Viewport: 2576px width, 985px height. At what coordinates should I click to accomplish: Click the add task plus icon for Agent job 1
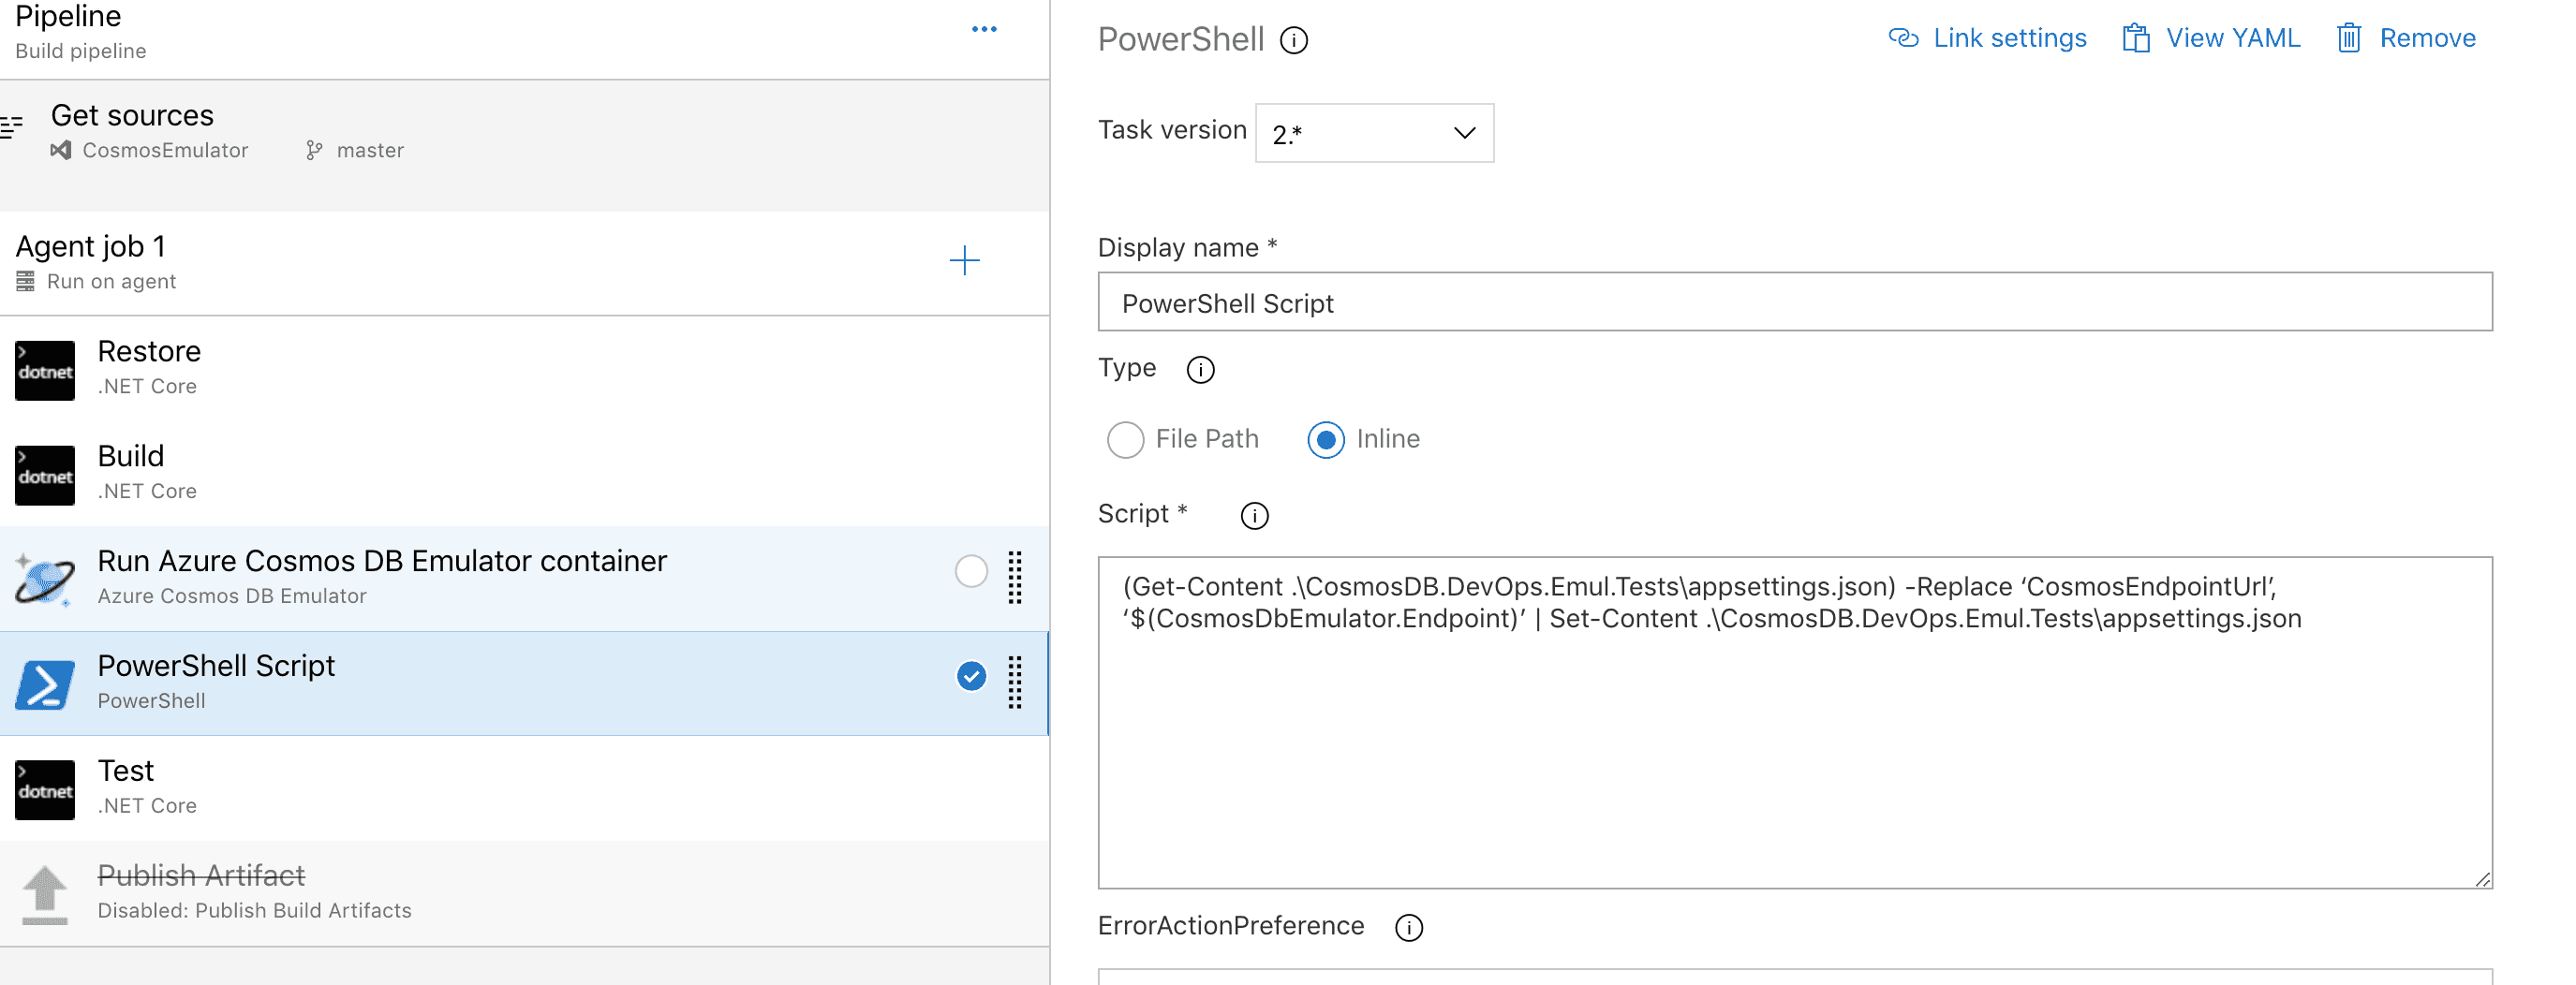tap(964, 261)
